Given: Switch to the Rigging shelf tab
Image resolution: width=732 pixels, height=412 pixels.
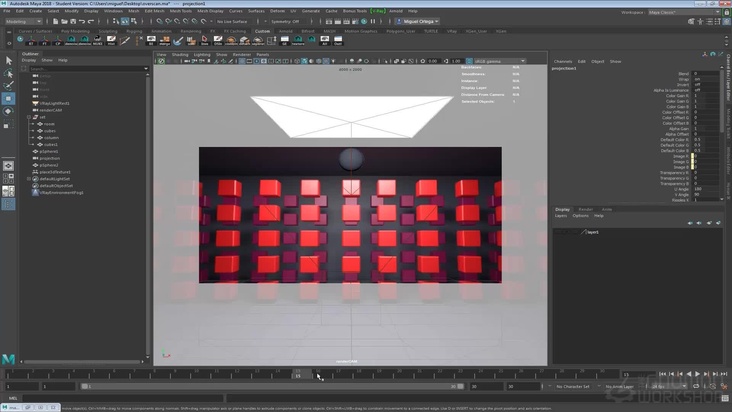Looking at the screenshot, I should [133, 31].
